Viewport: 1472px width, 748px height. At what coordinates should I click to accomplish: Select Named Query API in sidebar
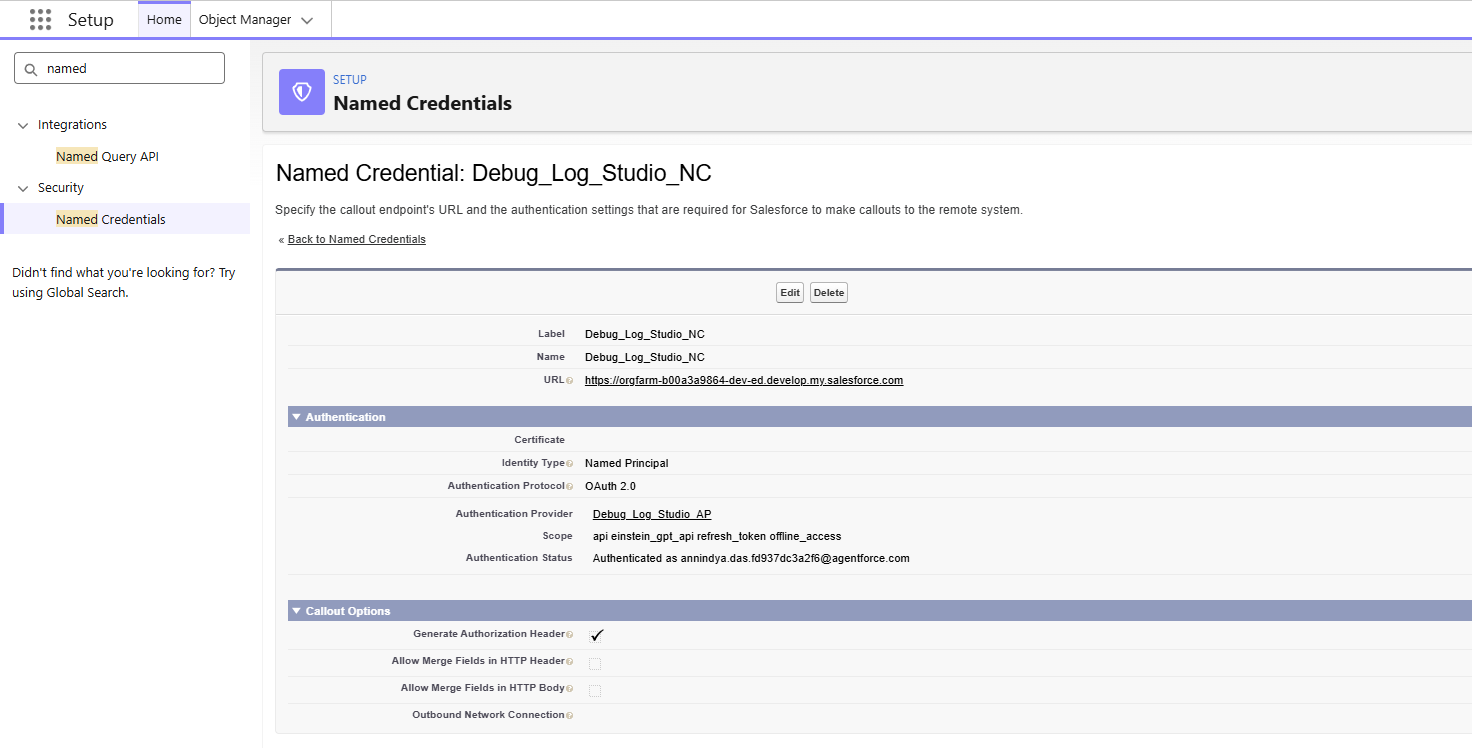[107, 157]
